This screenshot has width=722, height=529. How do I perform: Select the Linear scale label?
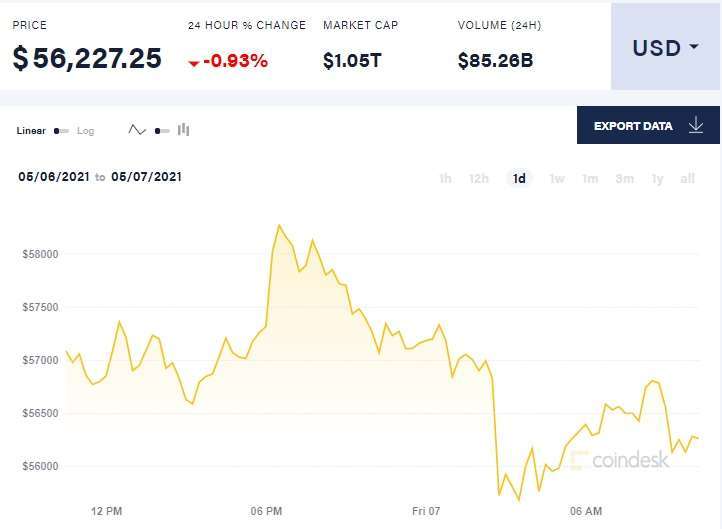(x=31, y=131)
